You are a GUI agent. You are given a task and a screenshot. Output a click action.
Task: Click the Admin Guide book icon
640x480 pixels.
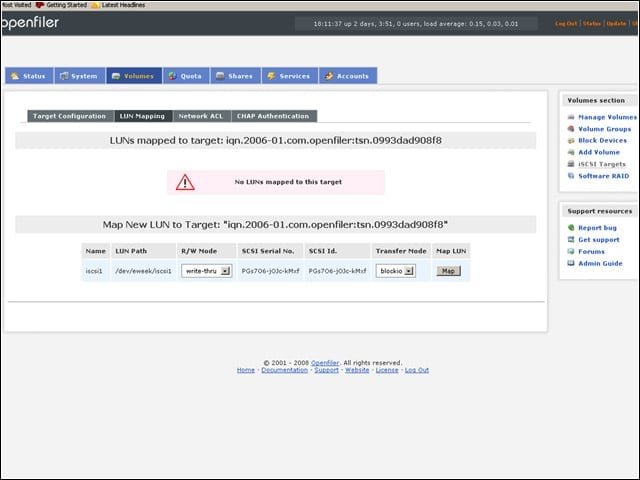click(571, 263)
